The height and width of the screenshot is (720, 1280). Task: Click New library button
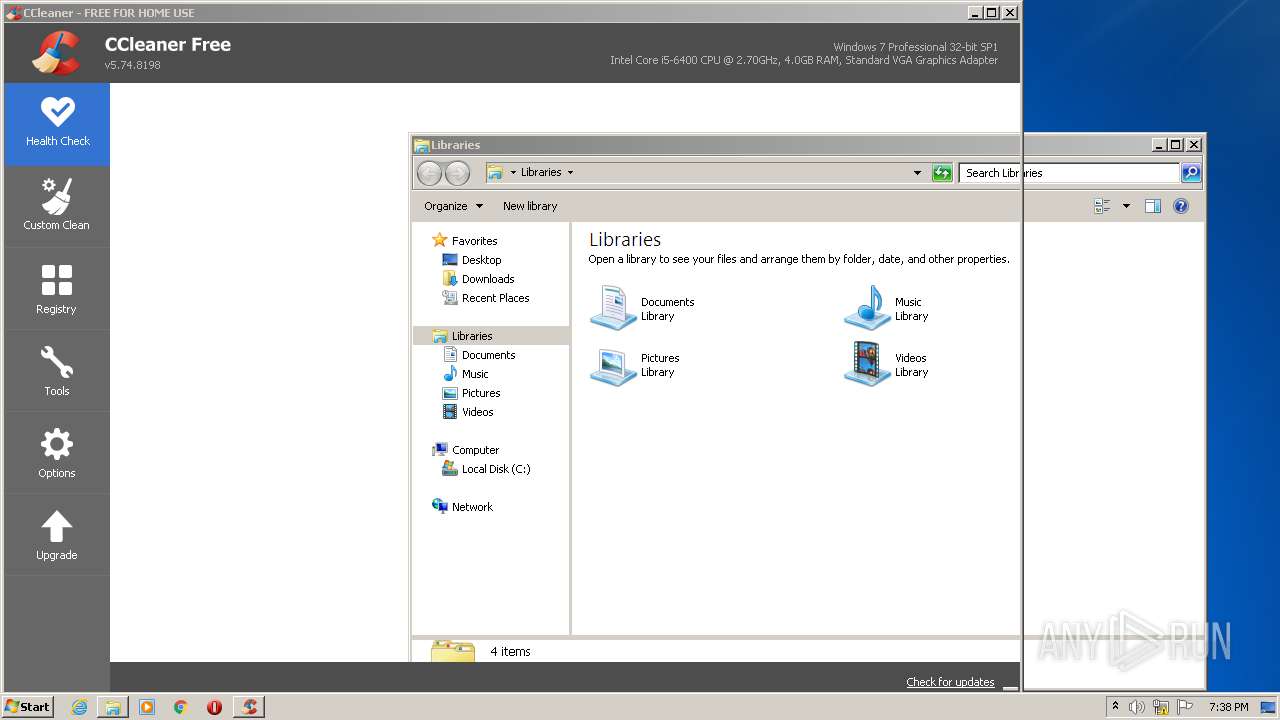pos(530,206)
